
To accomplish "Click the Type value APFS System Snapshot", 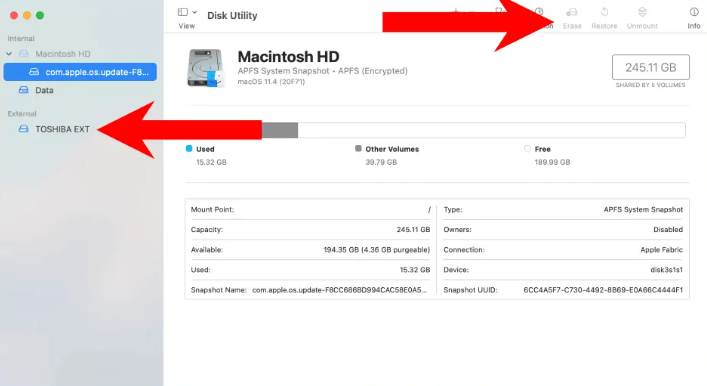I will 643,209.
